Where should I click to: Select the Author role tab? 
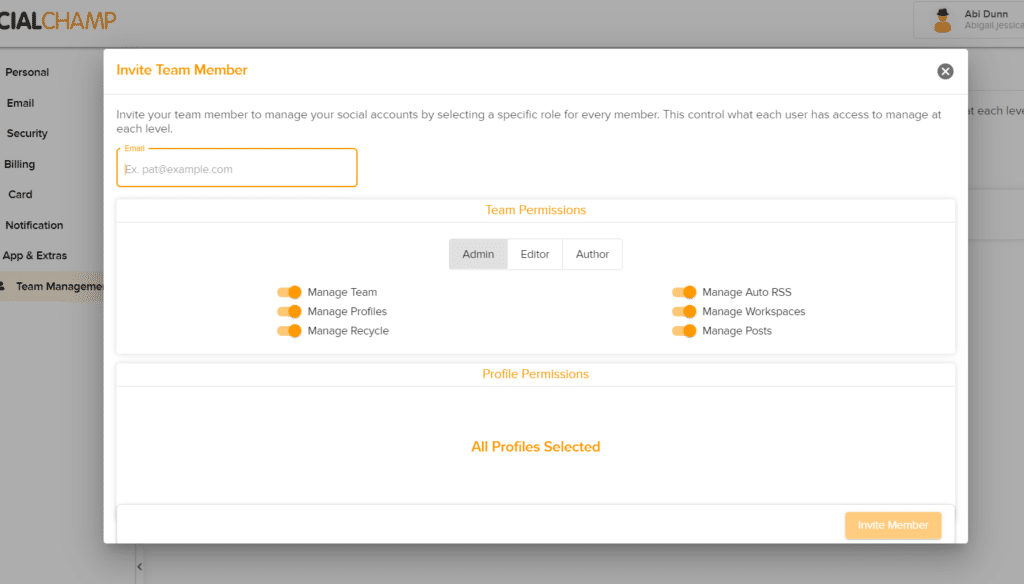(x=592, y=254)
